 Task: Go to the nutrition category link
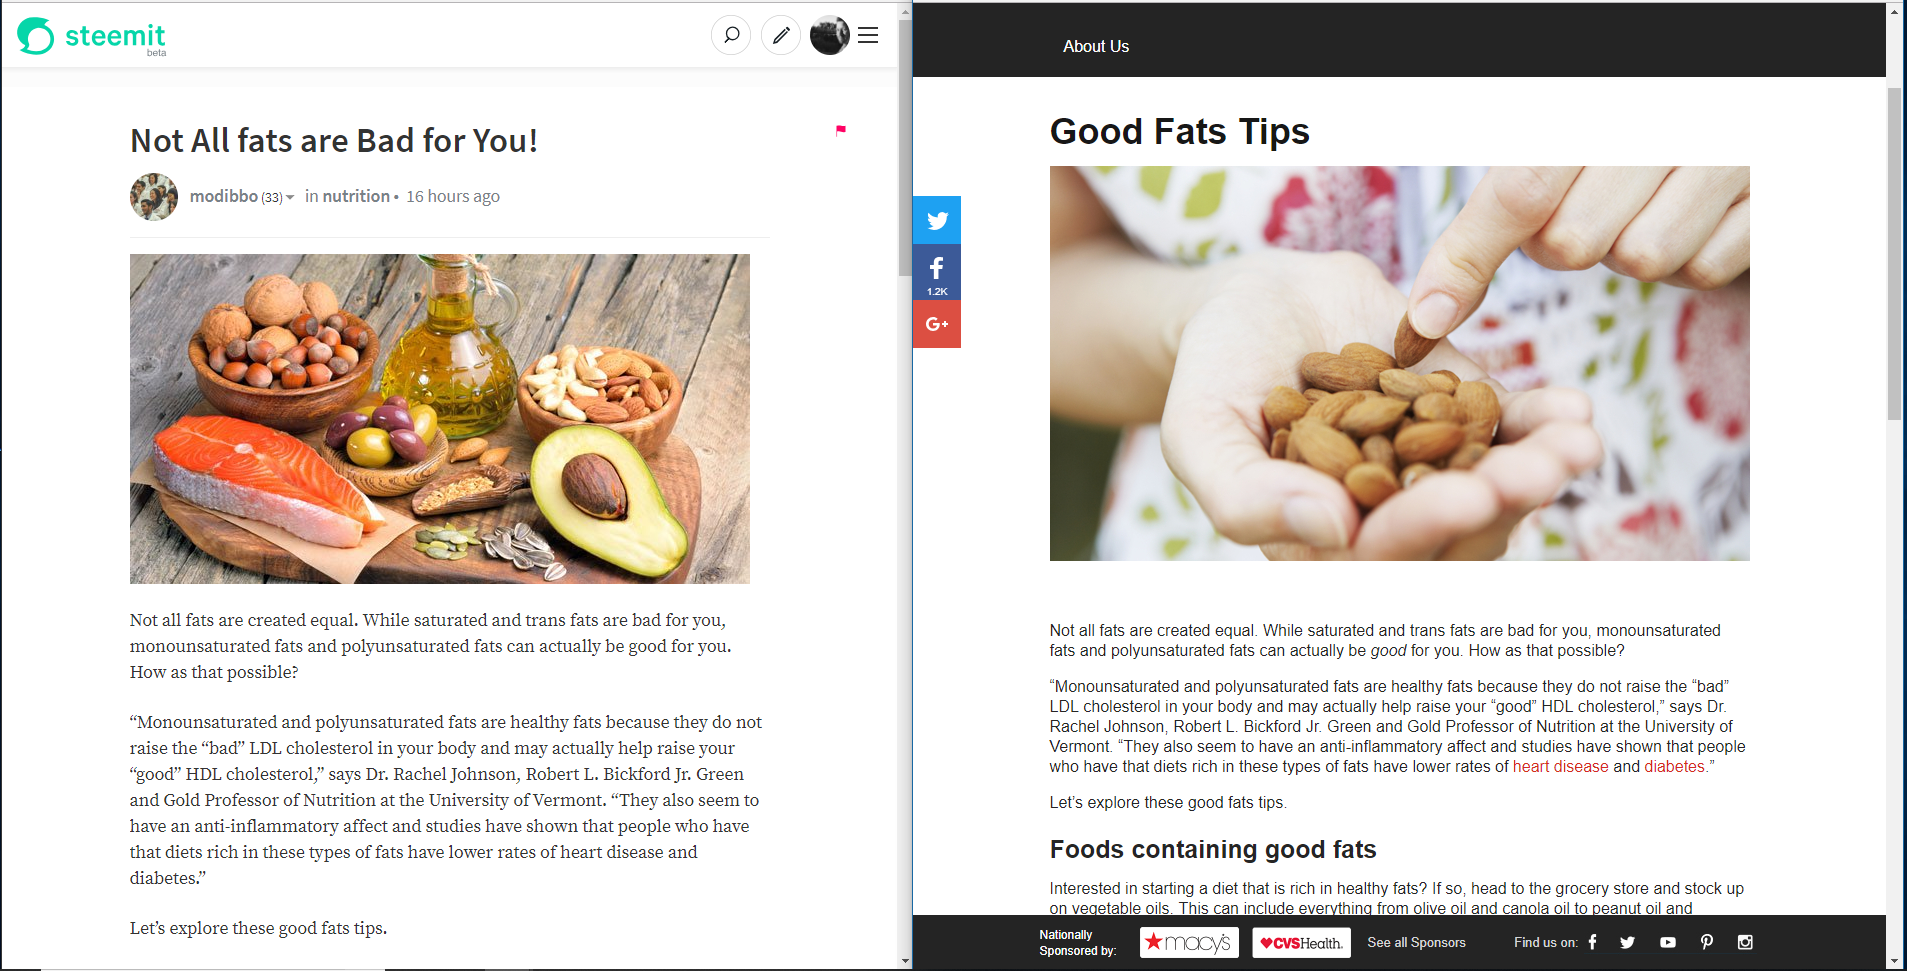(356, 196)
